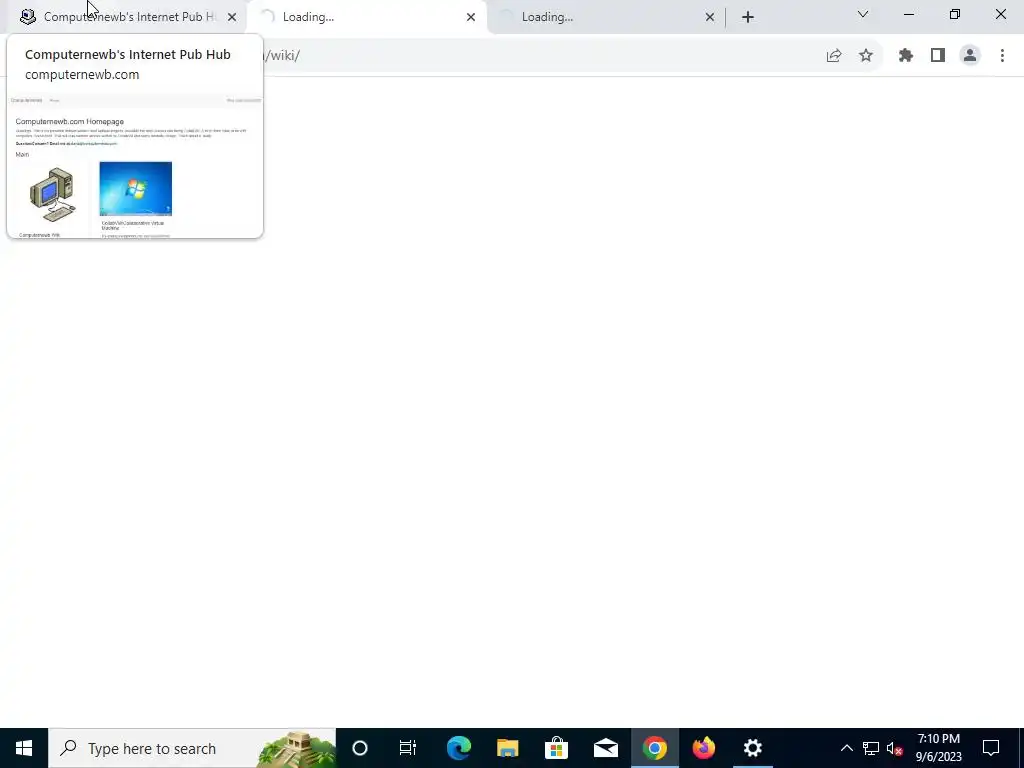This screenshot has height=768, width=1024.
Task: Open Settings gear on the taskbar
Action: pyautogui.click(x=752, y=748)
